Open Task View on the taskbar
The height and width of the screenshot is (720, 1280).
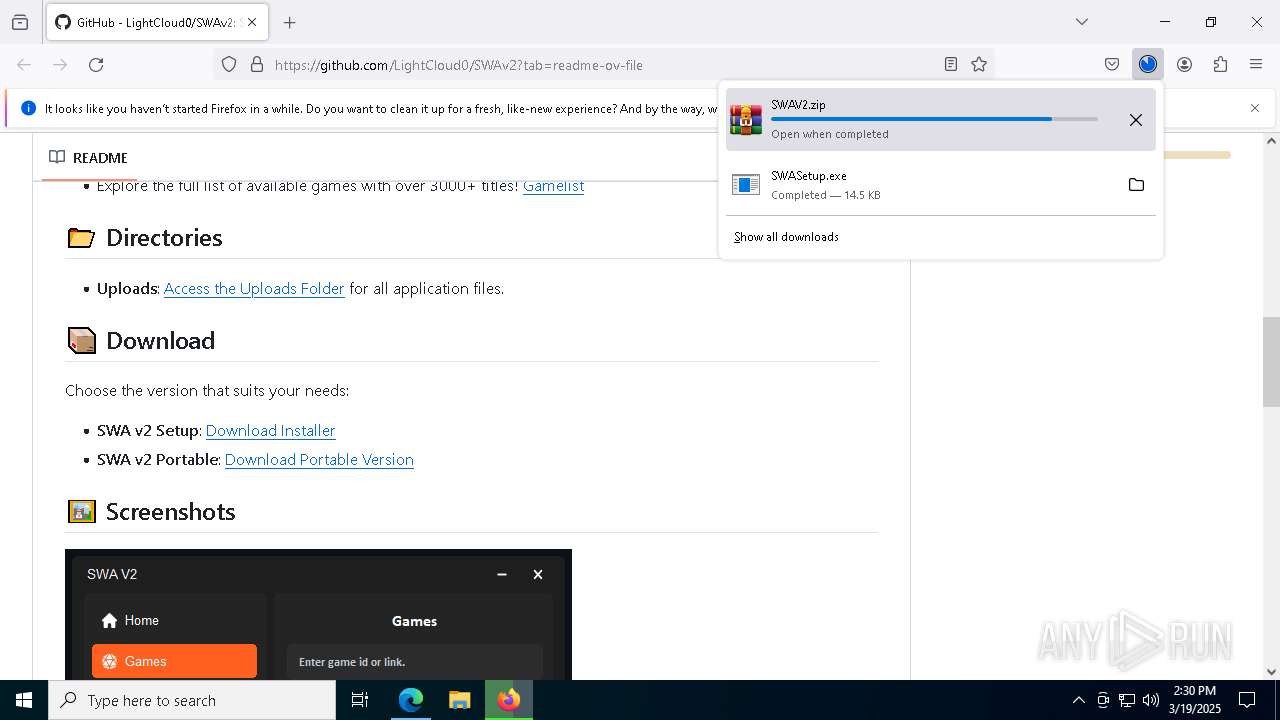tap(360, 700)
